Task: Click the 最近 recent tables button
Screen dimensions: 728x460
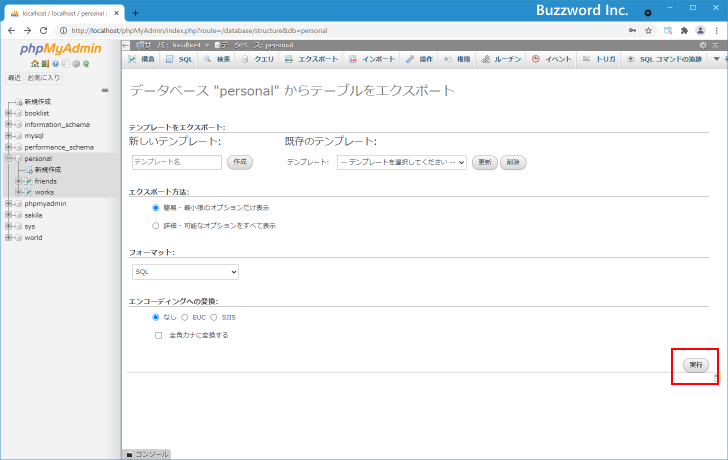Action: pyautogui.click(x=14, y=78)
